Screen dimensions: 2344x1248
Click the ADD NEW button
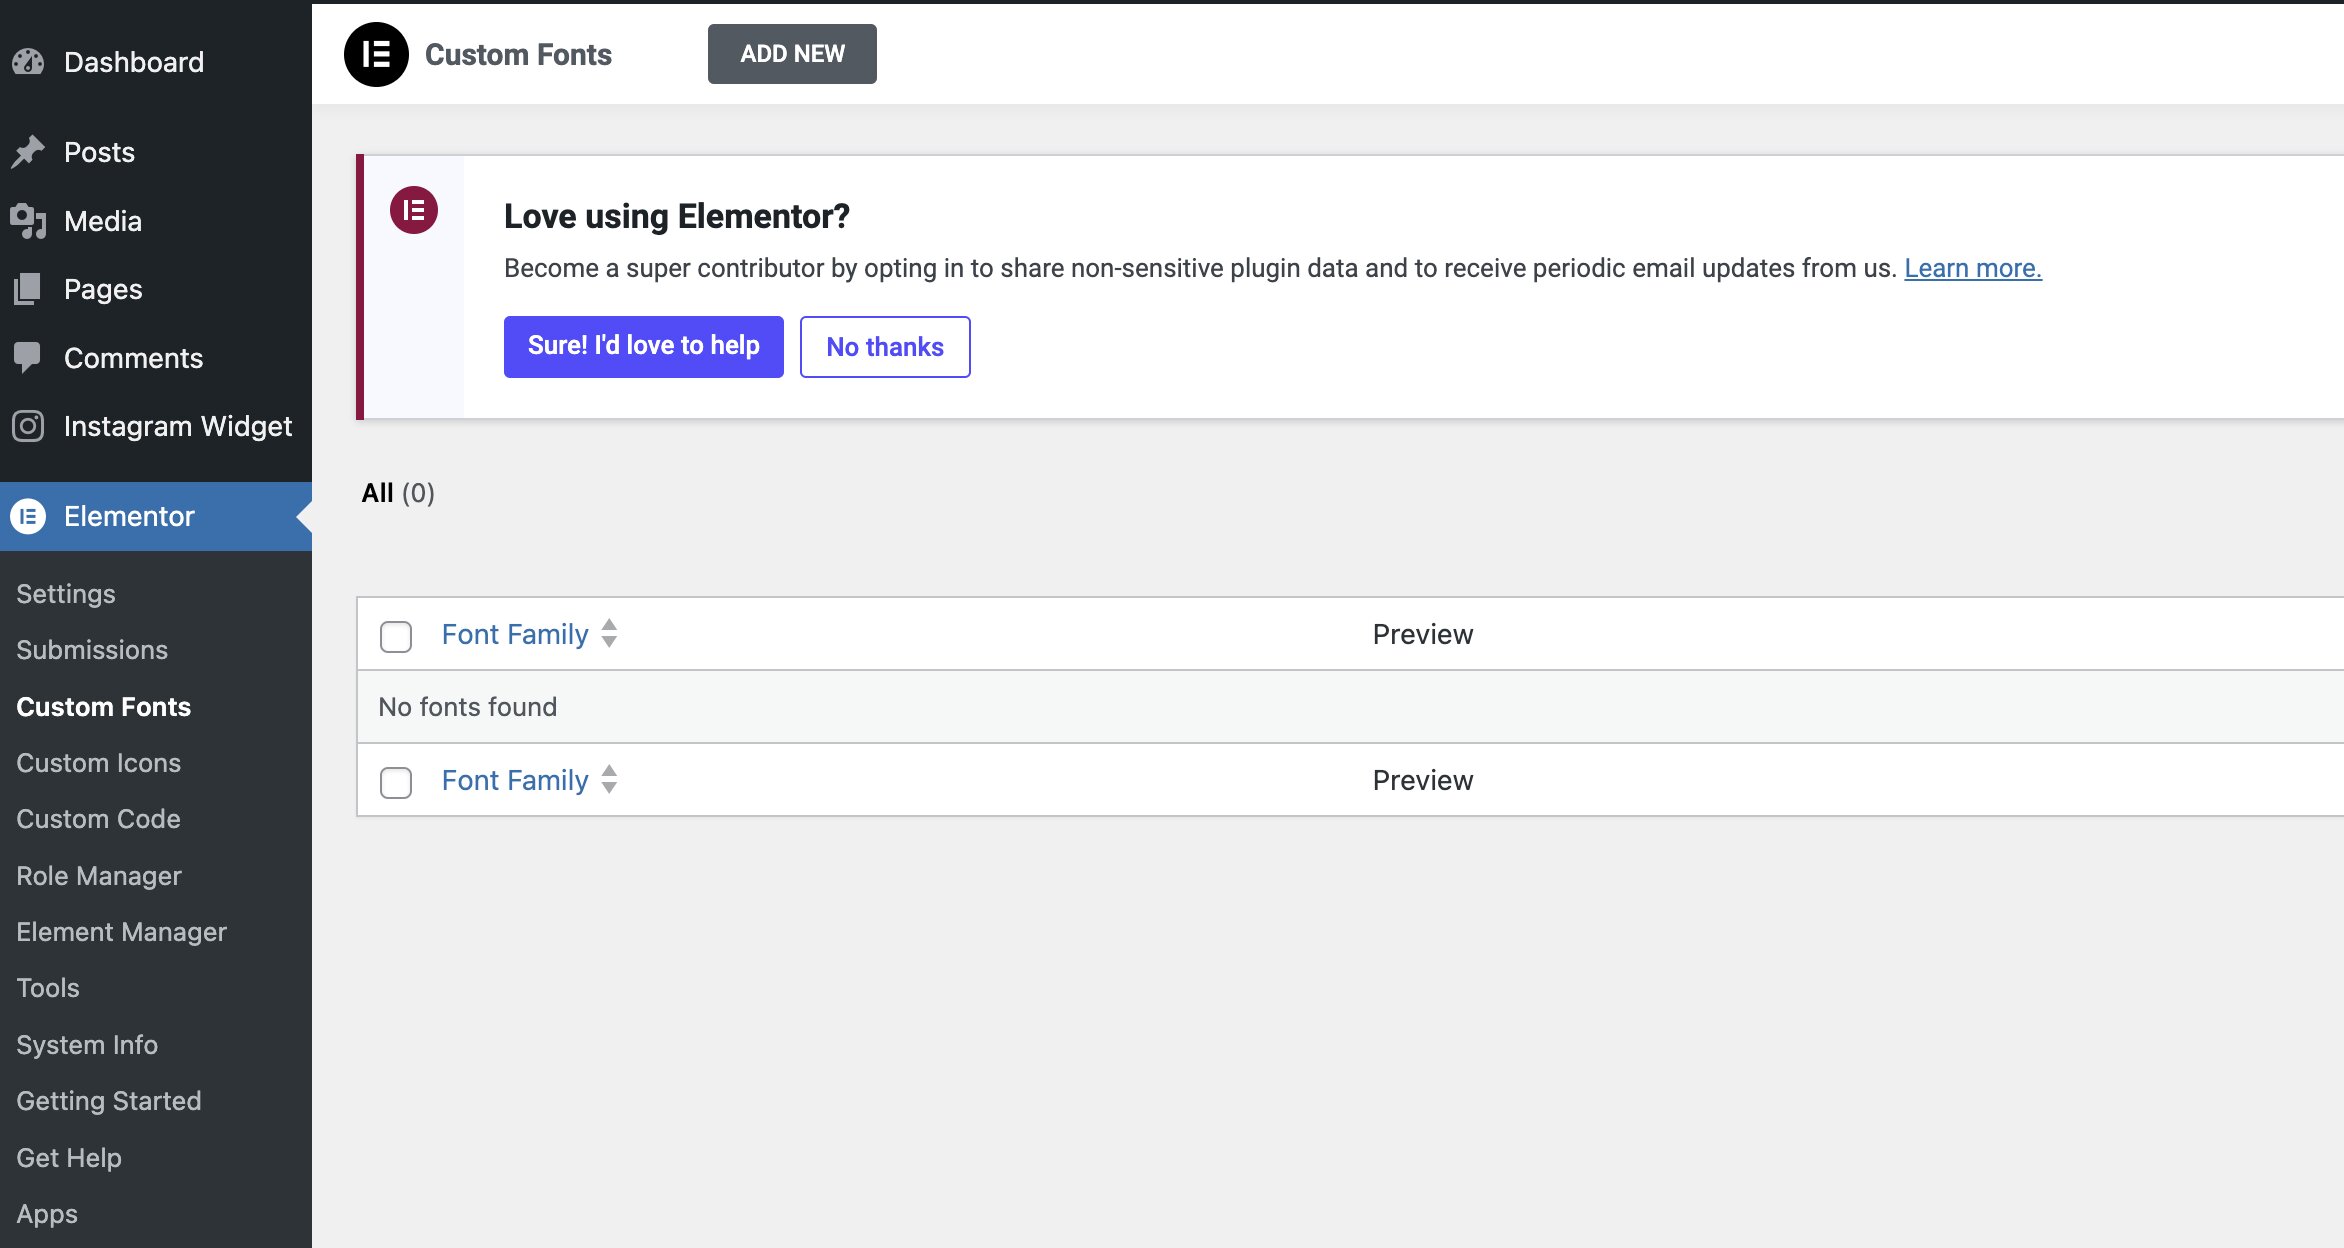[x=791, y=53]
